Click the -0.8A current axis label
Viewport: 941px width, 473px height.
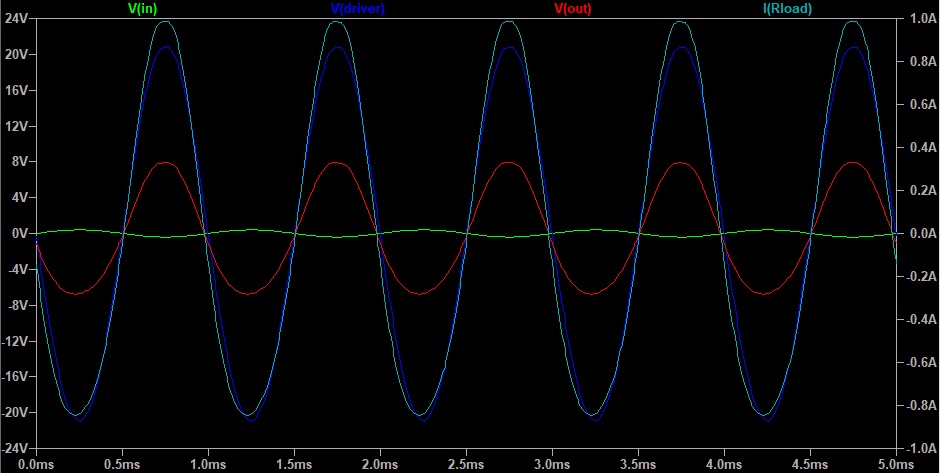click(x=921, y=406)
